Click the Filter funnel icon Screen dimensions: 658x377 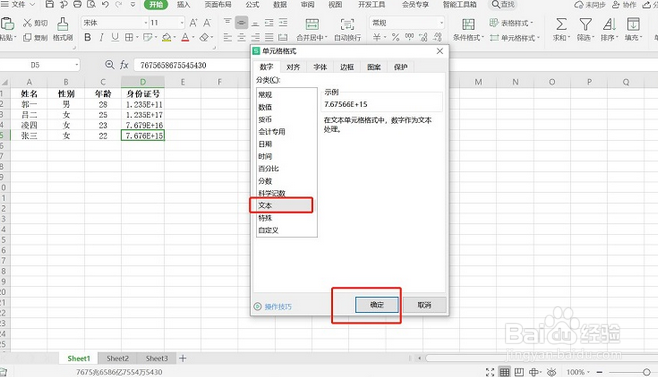[x=585, y=24]
